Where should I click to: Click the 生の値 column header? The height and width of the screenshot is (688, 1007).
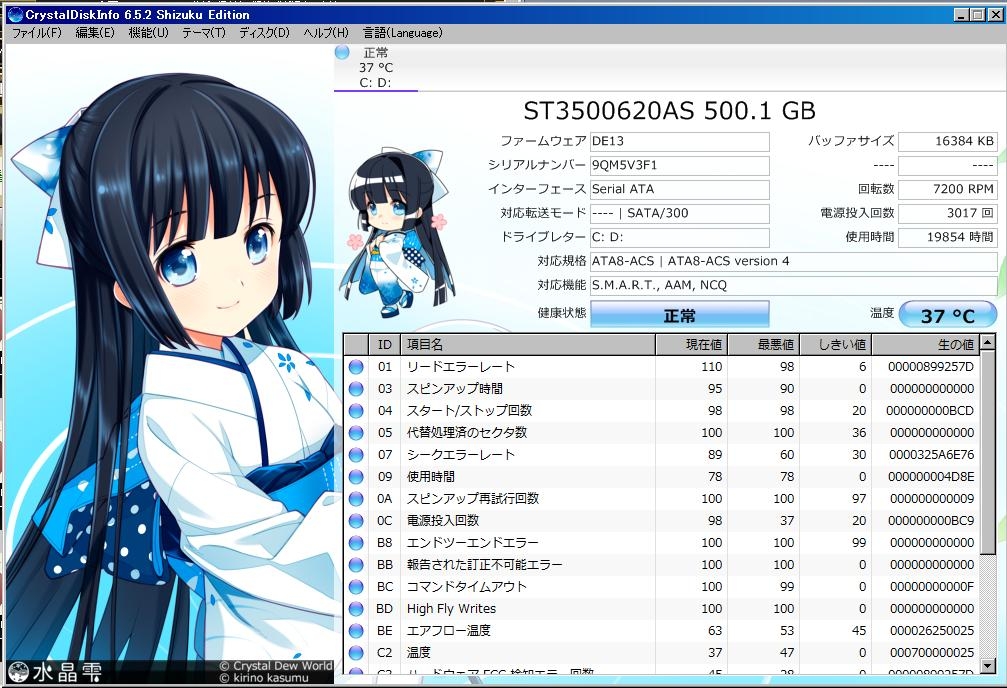(x=925, y=345)
